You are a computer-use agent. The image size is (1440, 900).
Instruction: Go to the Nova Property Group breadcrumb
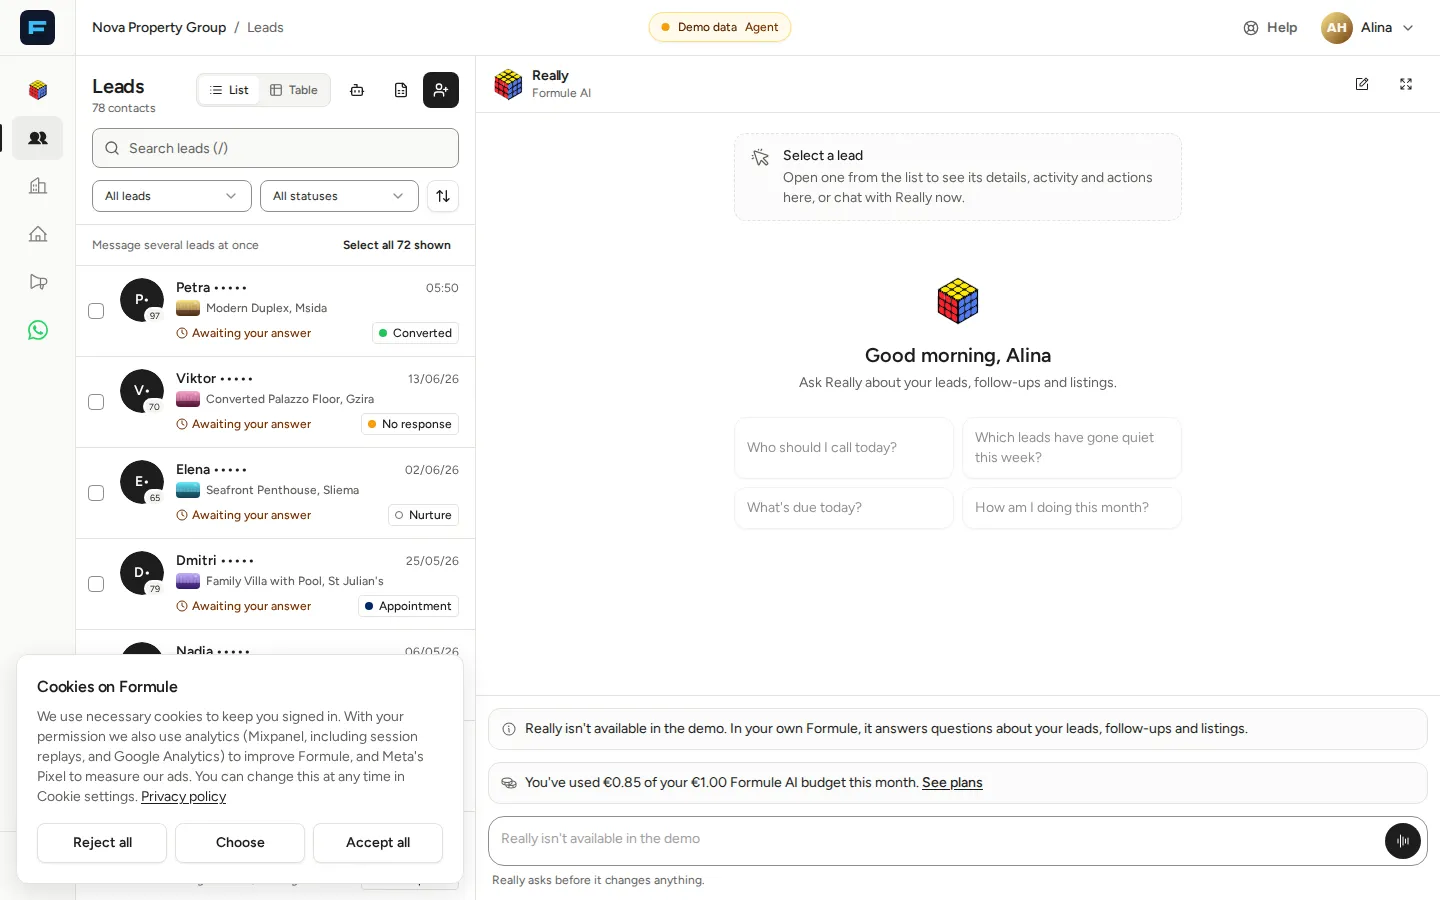pos(159,28)
